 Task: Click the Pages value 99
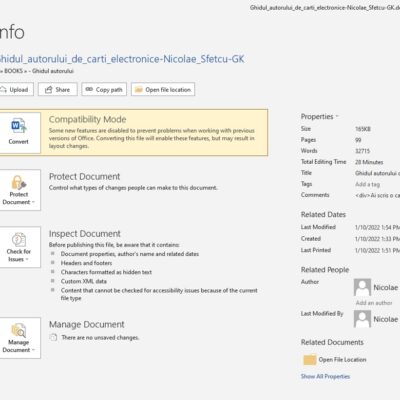358,140
